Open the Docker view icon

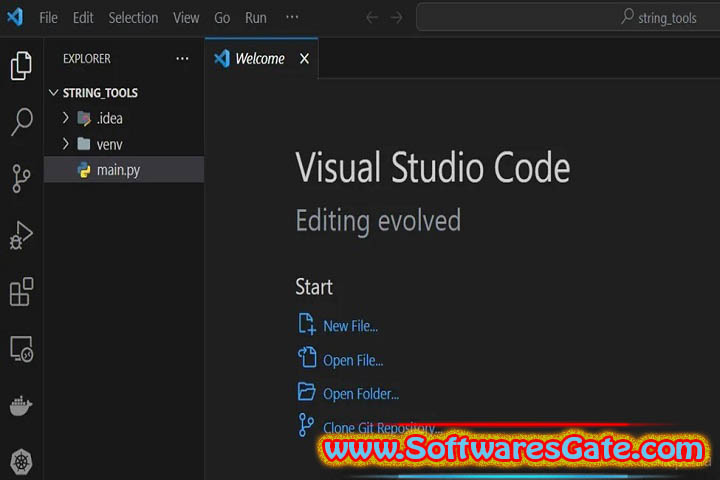[21, 405]
